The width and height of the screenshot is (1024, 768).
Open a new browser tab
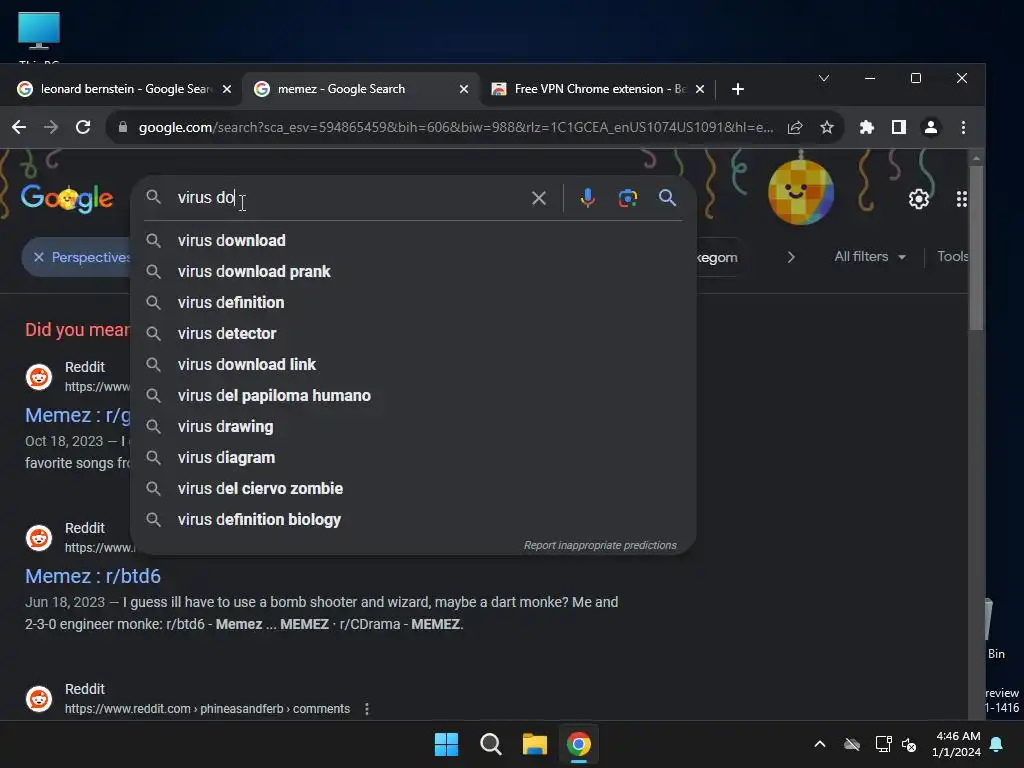(738, 89)
